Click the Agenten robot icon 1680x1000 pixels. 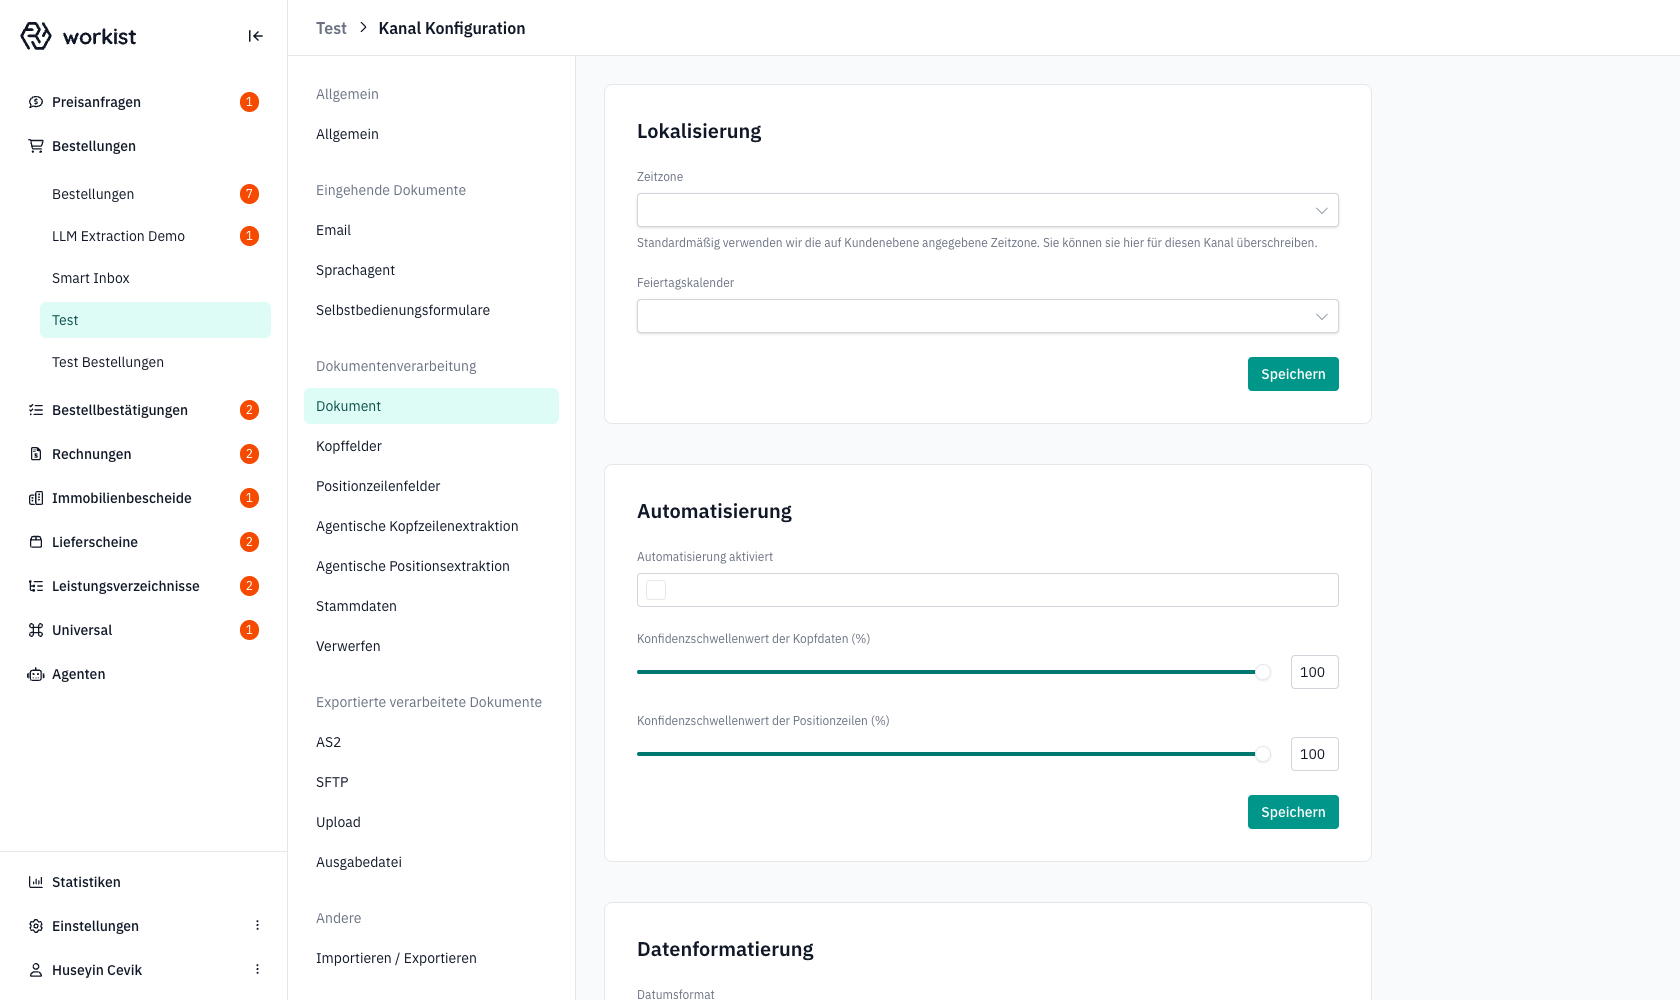pyautogui.click(x=36, y=674)
